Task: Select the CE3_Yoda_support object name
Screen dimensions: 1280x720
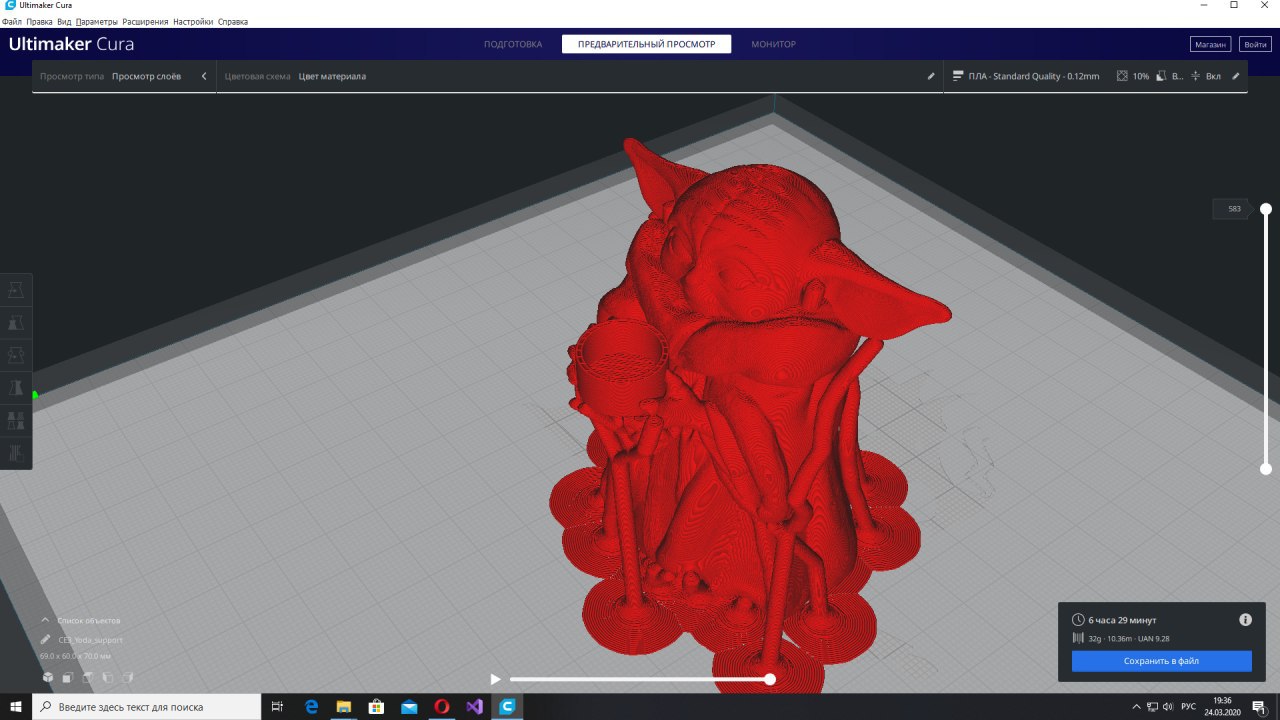Action: tap(90, 640)
